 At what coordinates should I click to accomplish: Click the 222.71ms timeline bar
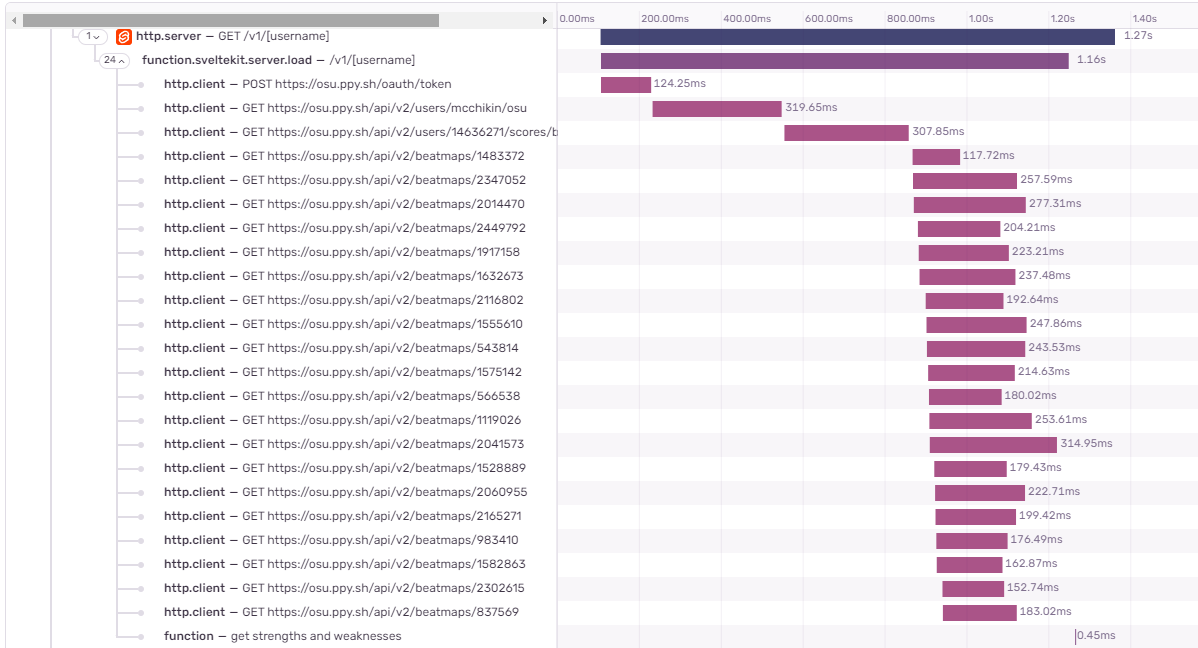[979, 492]
